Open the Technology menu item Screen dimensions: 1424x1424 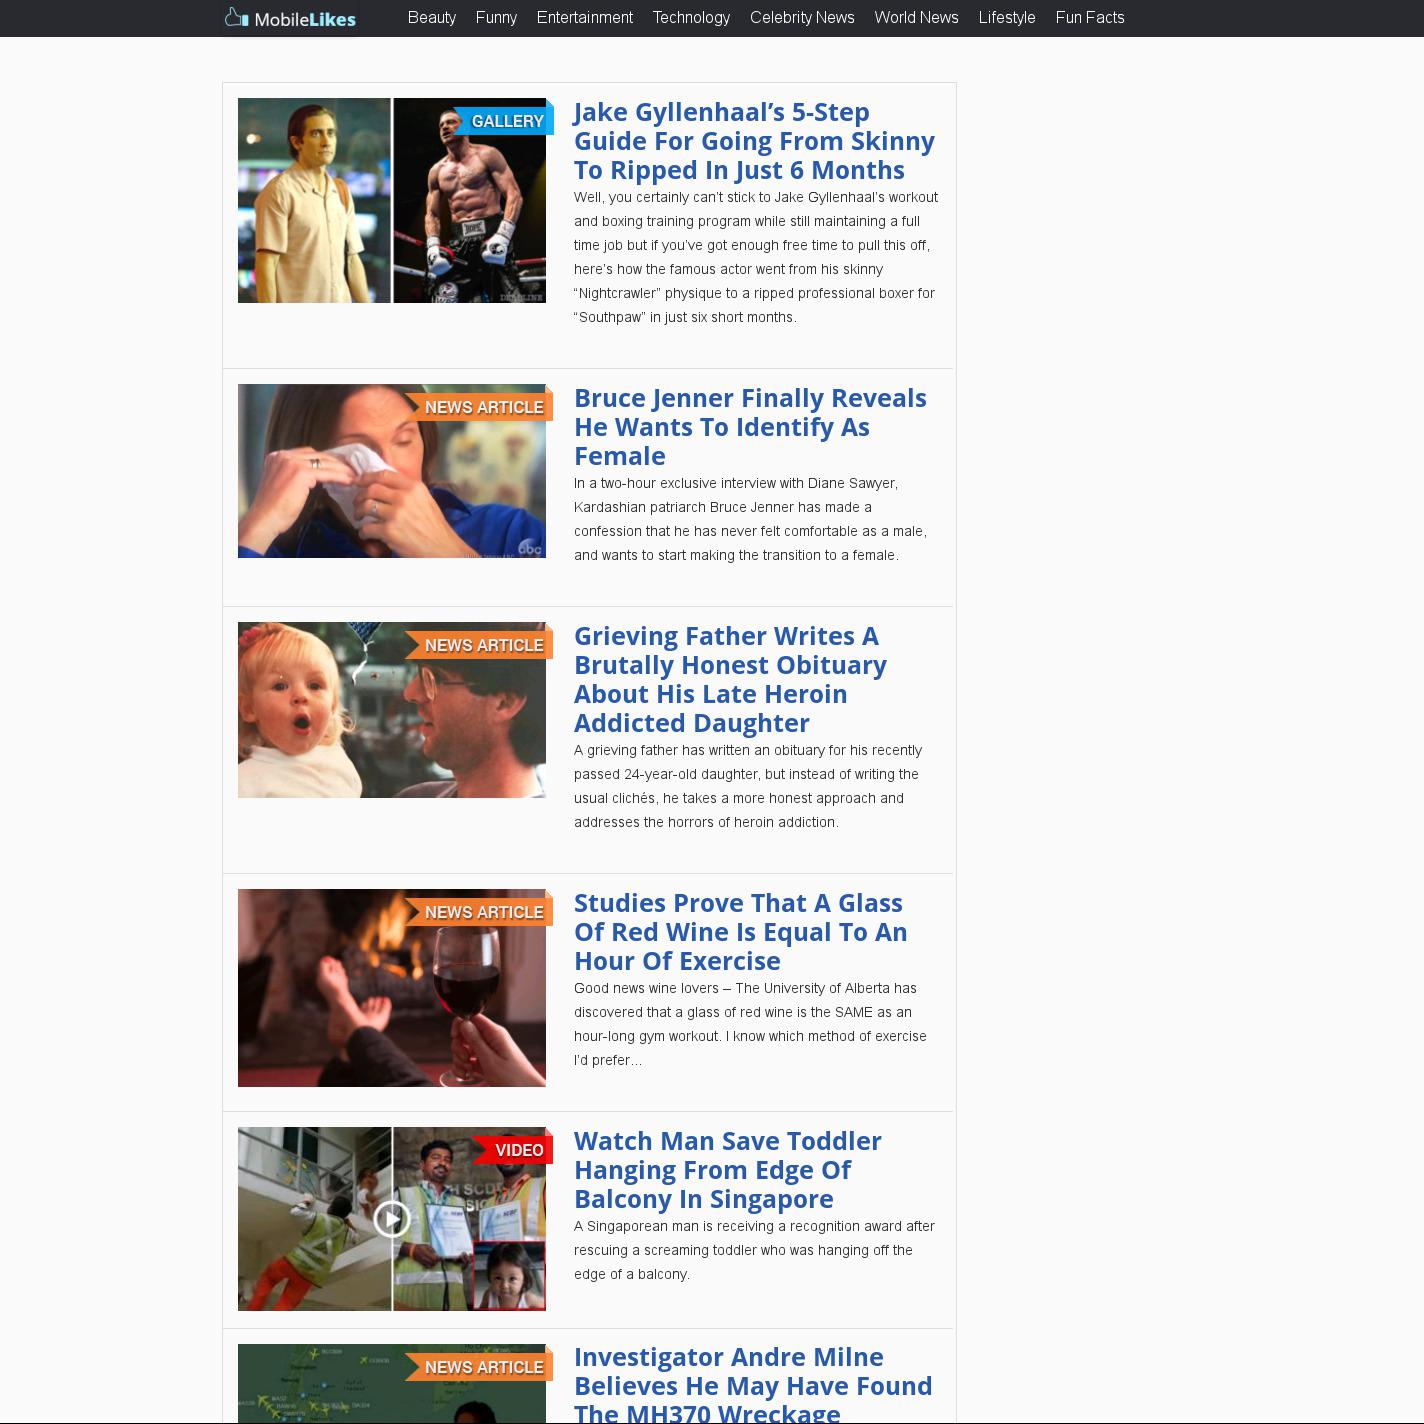[x=691, y=18]
